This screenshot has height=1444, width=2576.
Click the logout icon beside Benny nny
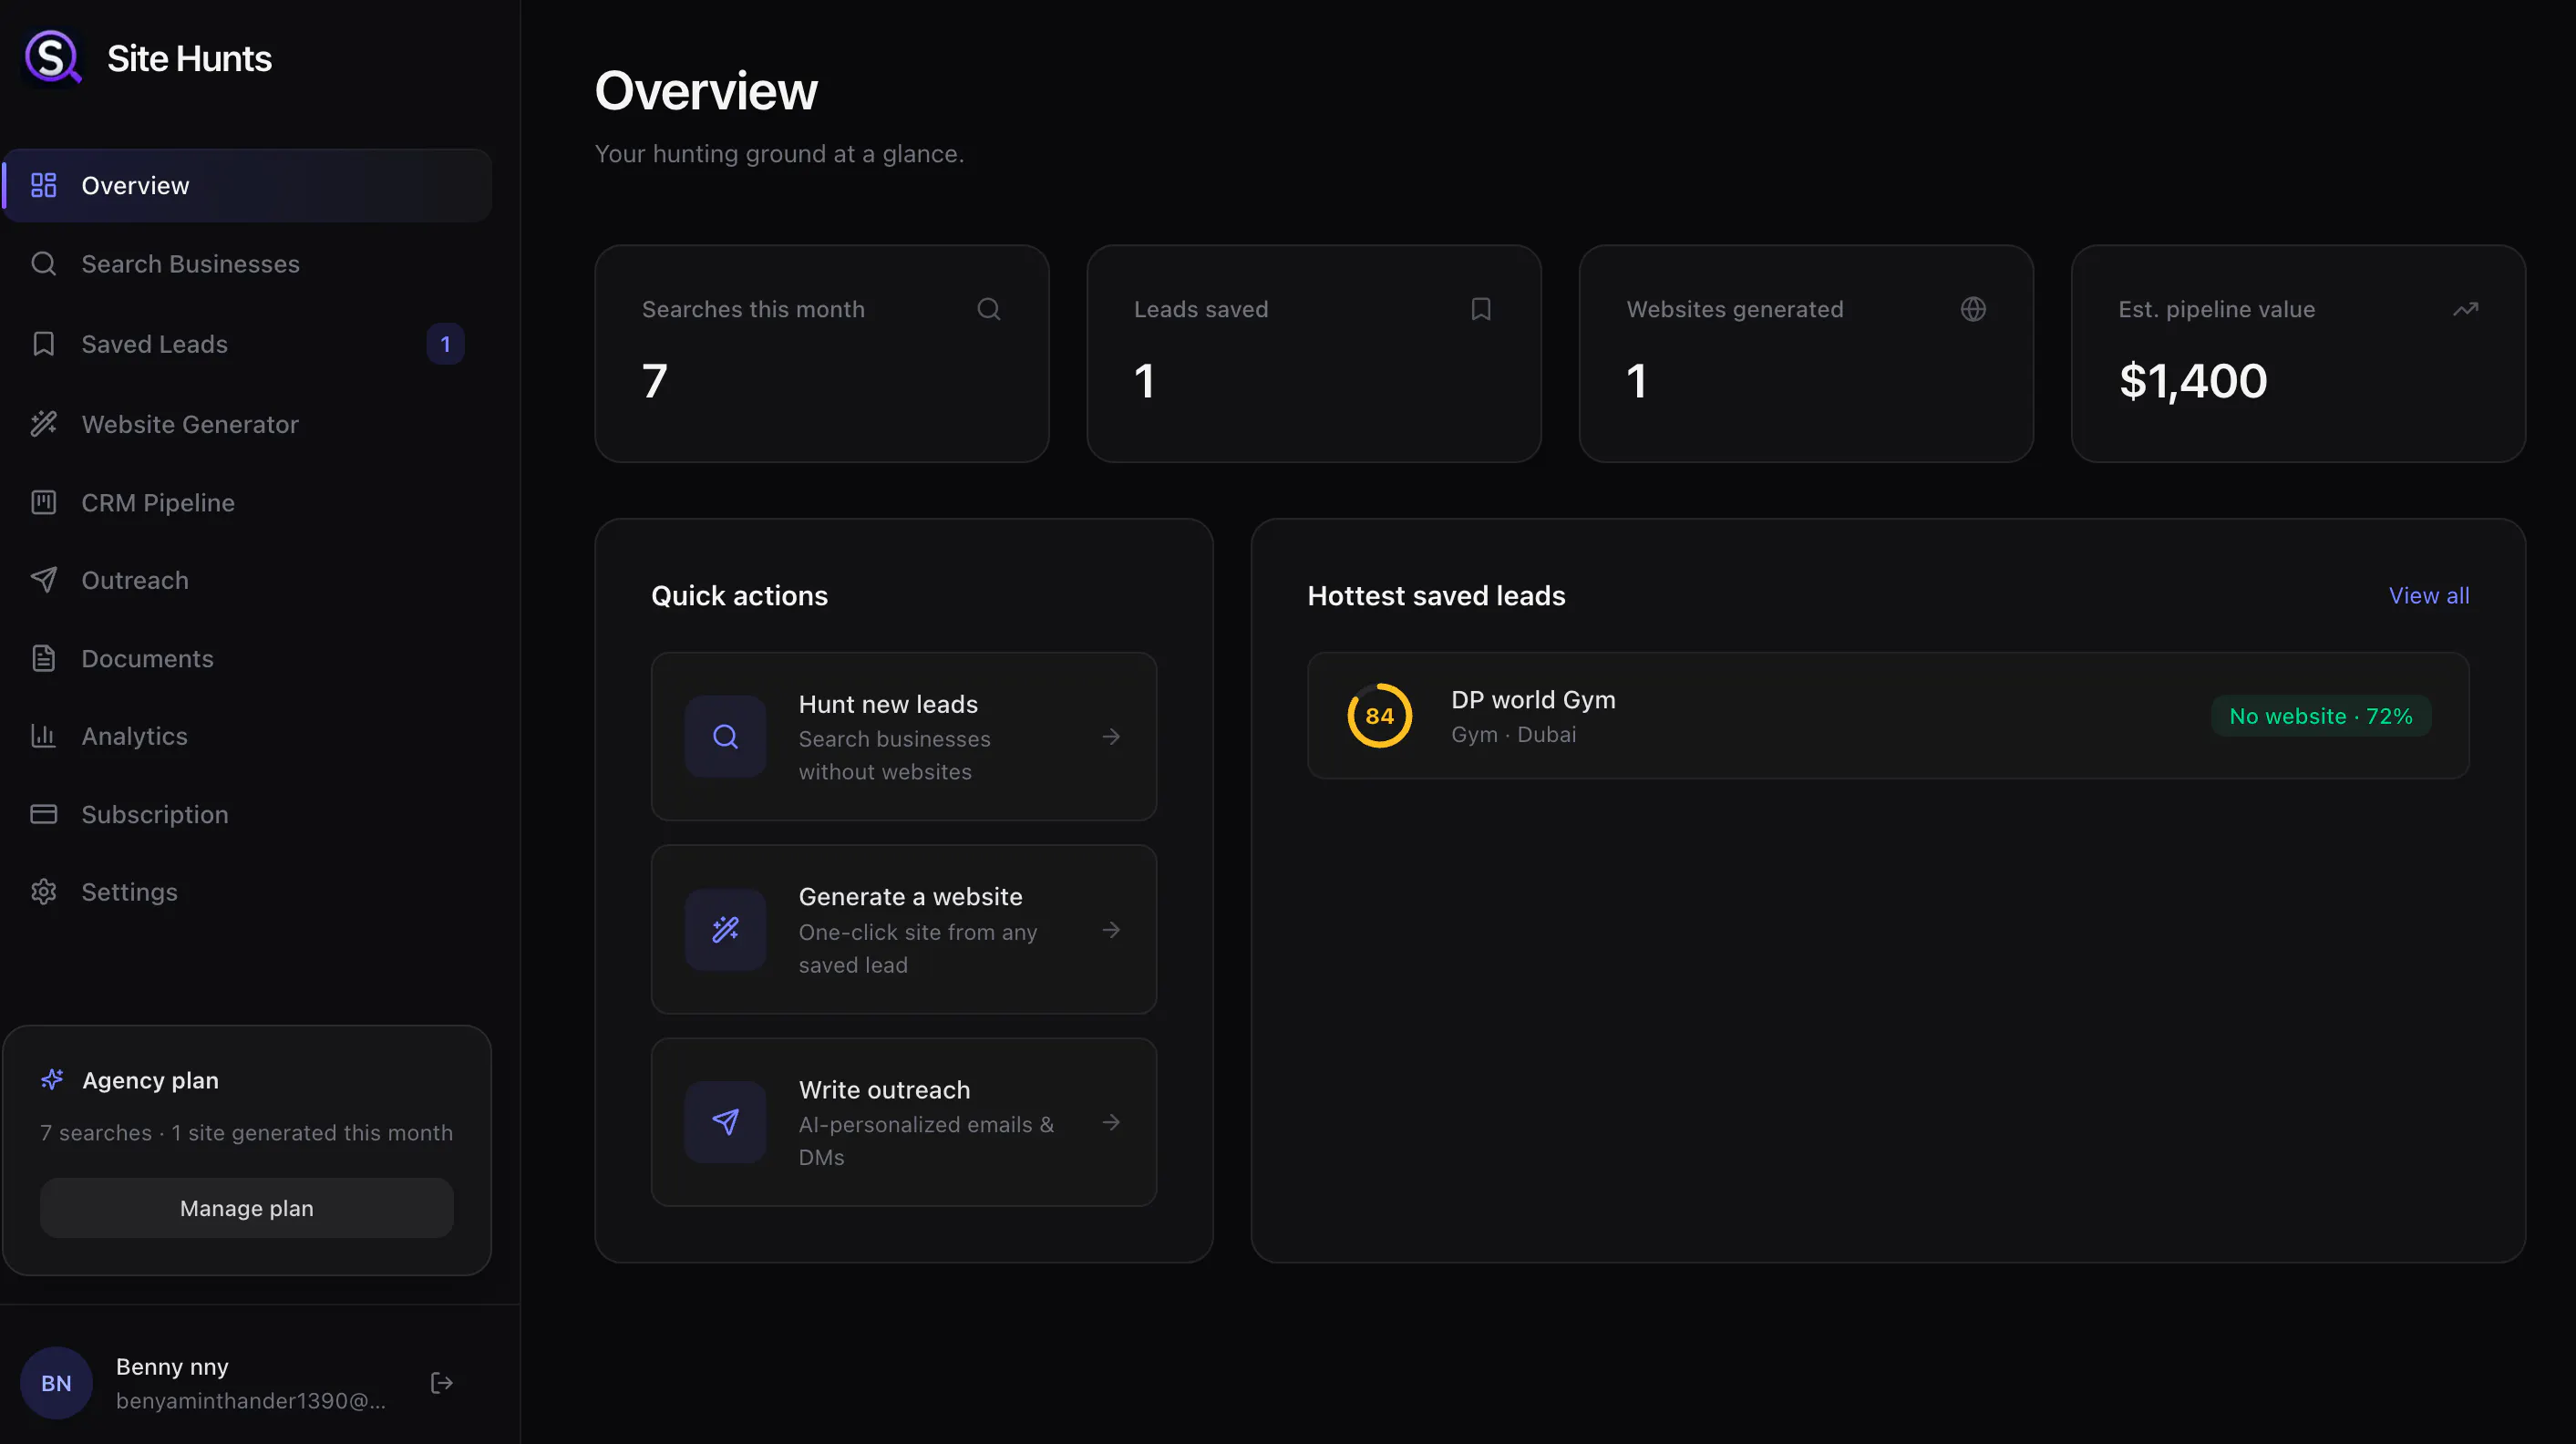click(442, 1383)
